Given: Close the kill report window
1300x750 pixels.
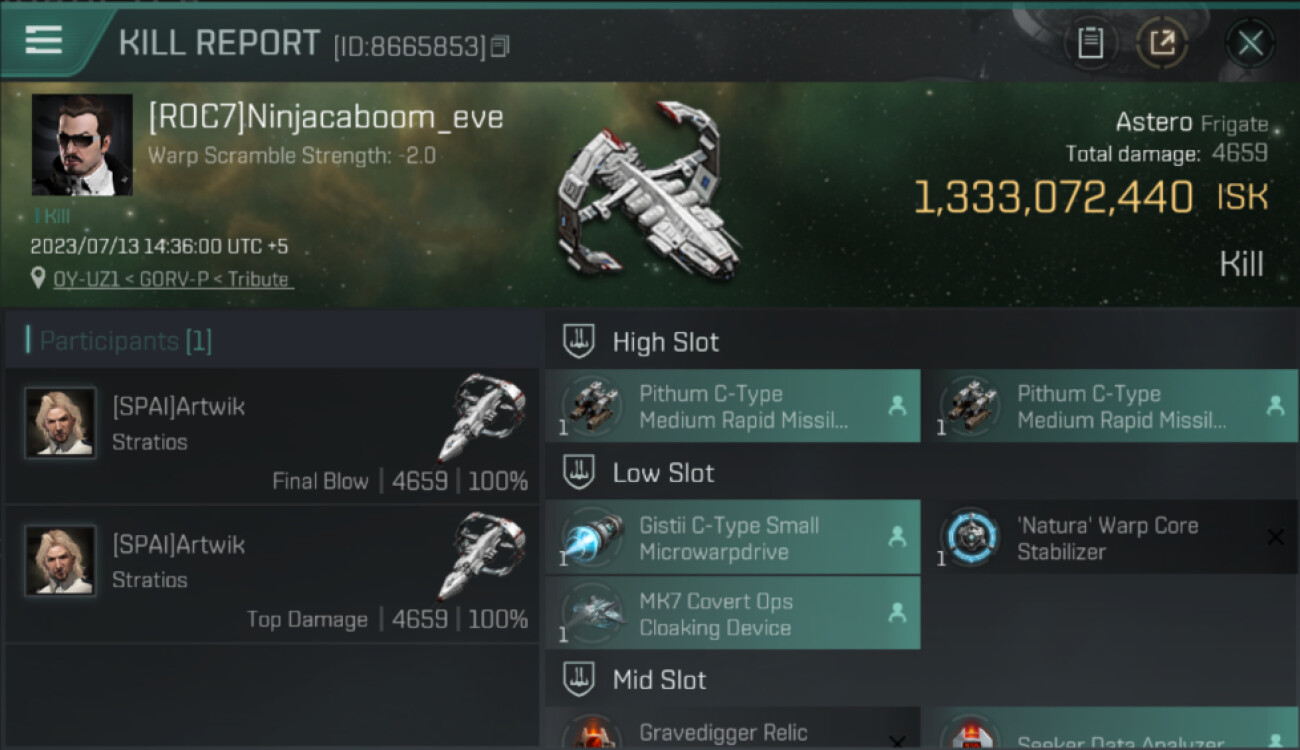Looking at the screenshot, I should click(x=1250, y=43).
